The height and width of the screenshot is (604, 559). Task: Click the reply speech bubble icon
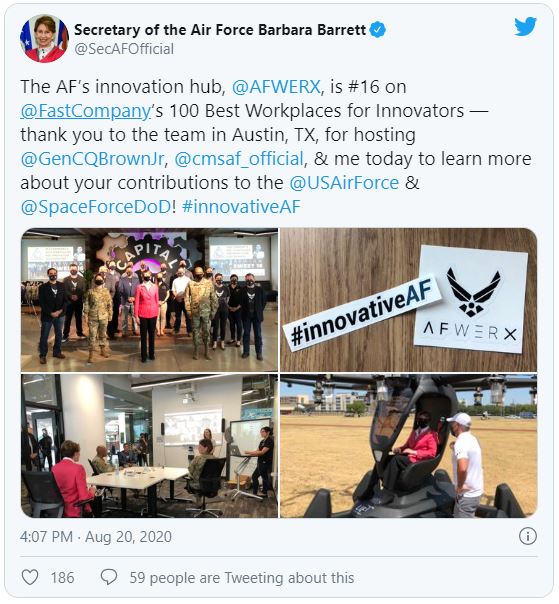[109, 577]
